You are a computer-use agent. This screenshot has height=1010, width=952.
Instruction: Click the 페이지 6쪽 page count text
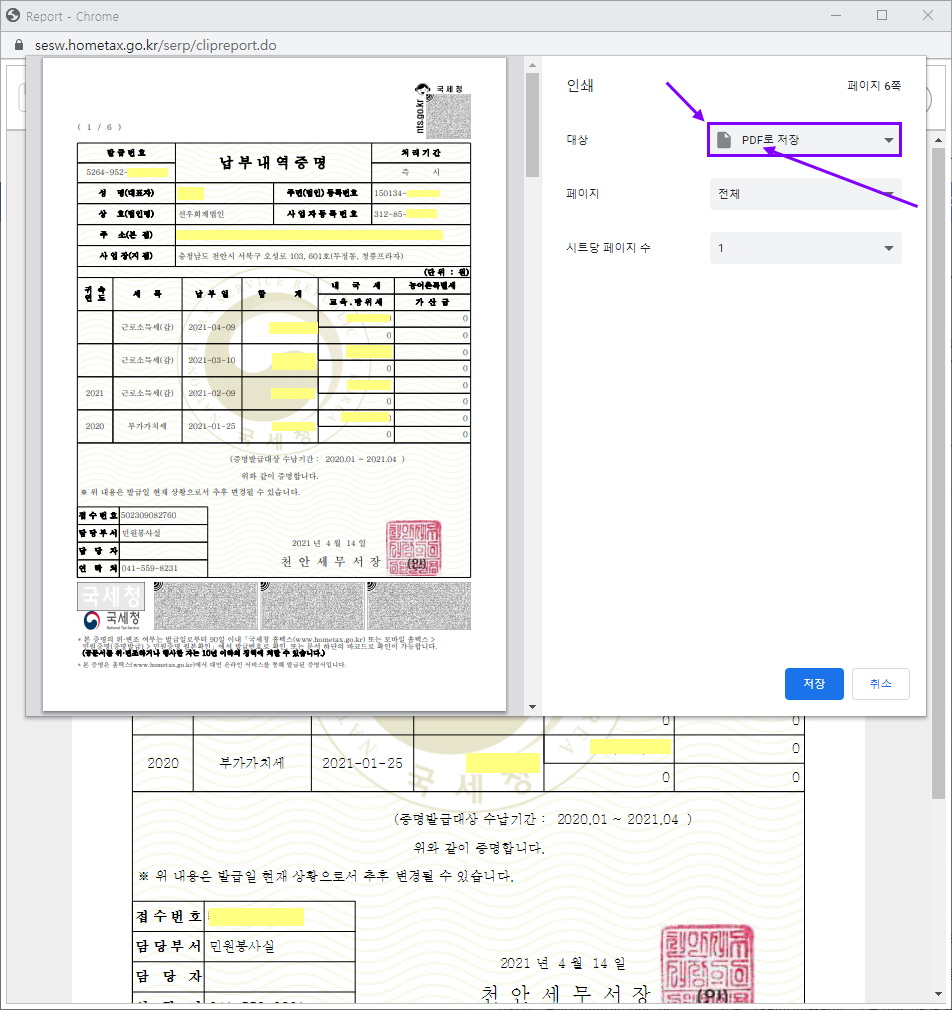click(x=873, y=86)
